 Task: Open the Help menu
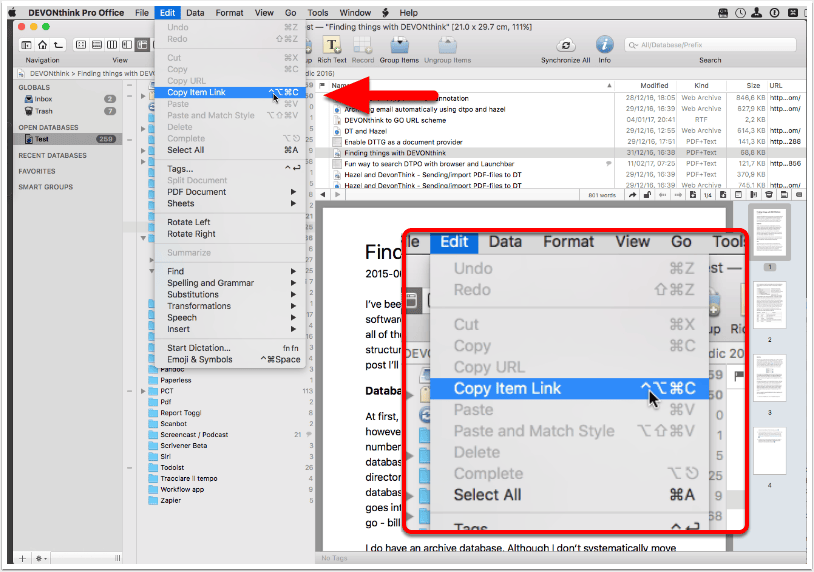pos(408,12)
